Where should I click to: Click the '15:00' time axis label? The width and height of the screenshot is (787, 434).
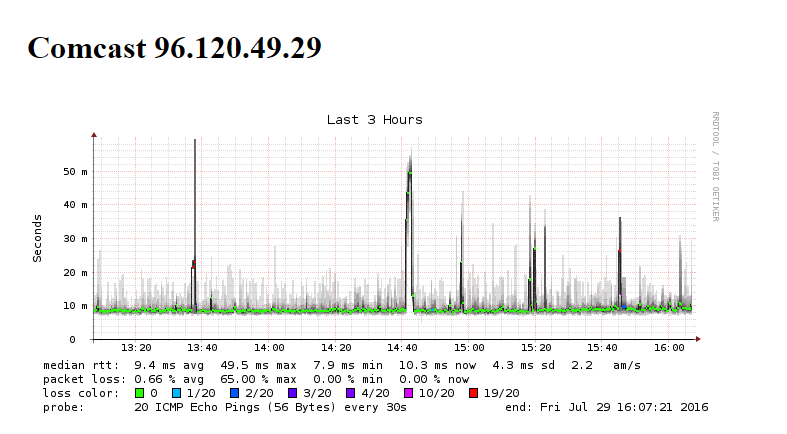(469, 348)
